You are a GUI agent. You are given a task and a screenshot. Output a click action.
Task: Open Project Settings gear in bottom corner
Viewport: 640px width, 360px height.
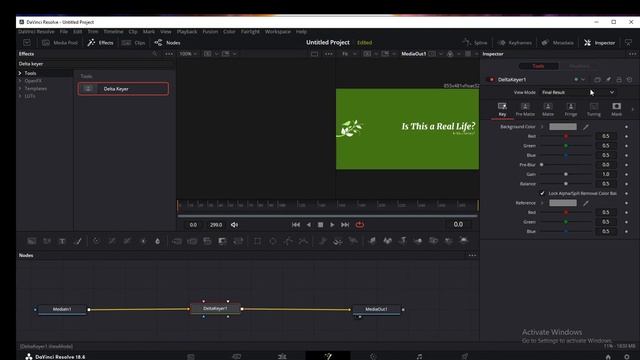[627, 357]
